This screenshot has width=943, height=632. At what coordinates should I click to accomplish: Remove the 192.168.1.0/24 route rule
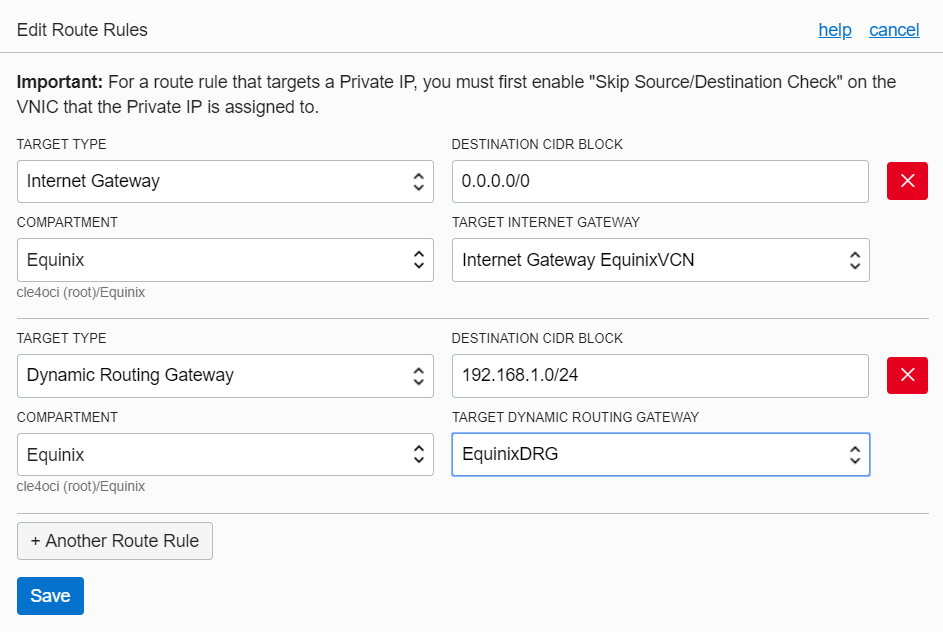pyautogui.click(x=907, y=376)
